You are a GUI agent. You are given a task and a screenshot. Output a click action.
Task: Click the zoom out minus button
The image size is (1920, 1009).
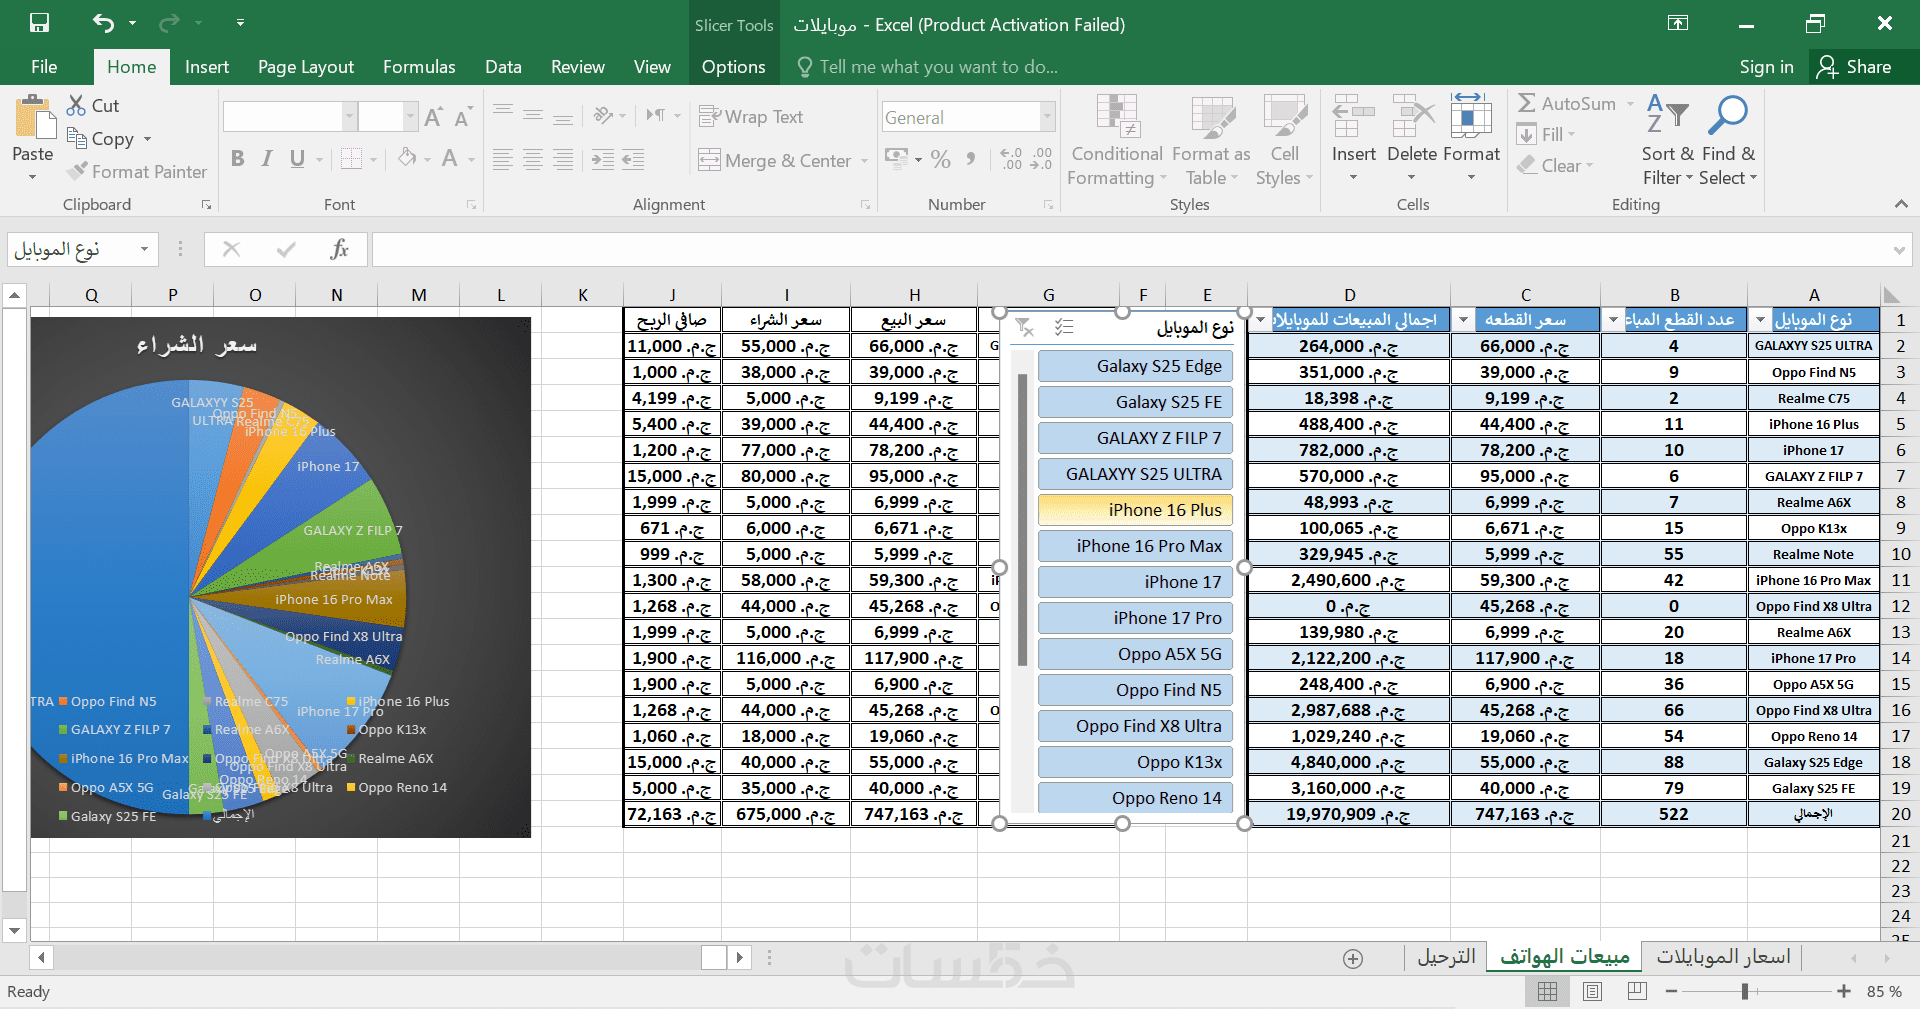(1671, 991)
